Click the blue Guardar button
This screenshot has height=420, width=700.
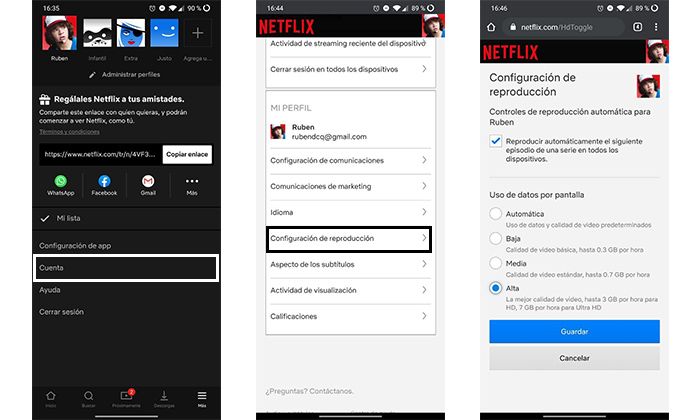tap(574, 332)
